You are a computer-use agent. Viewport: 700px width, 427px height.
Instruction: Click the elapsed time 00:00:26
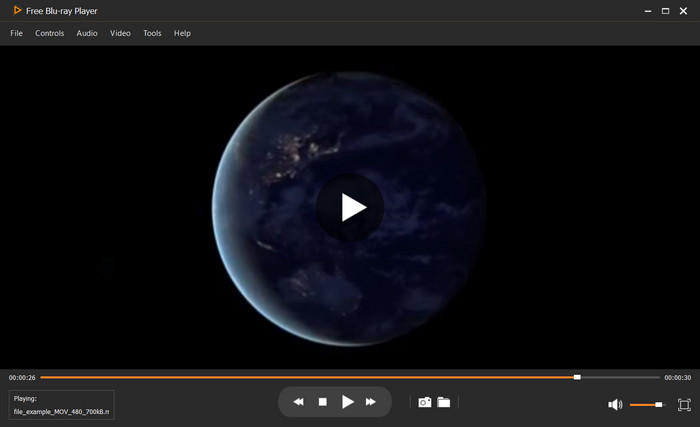22,377
